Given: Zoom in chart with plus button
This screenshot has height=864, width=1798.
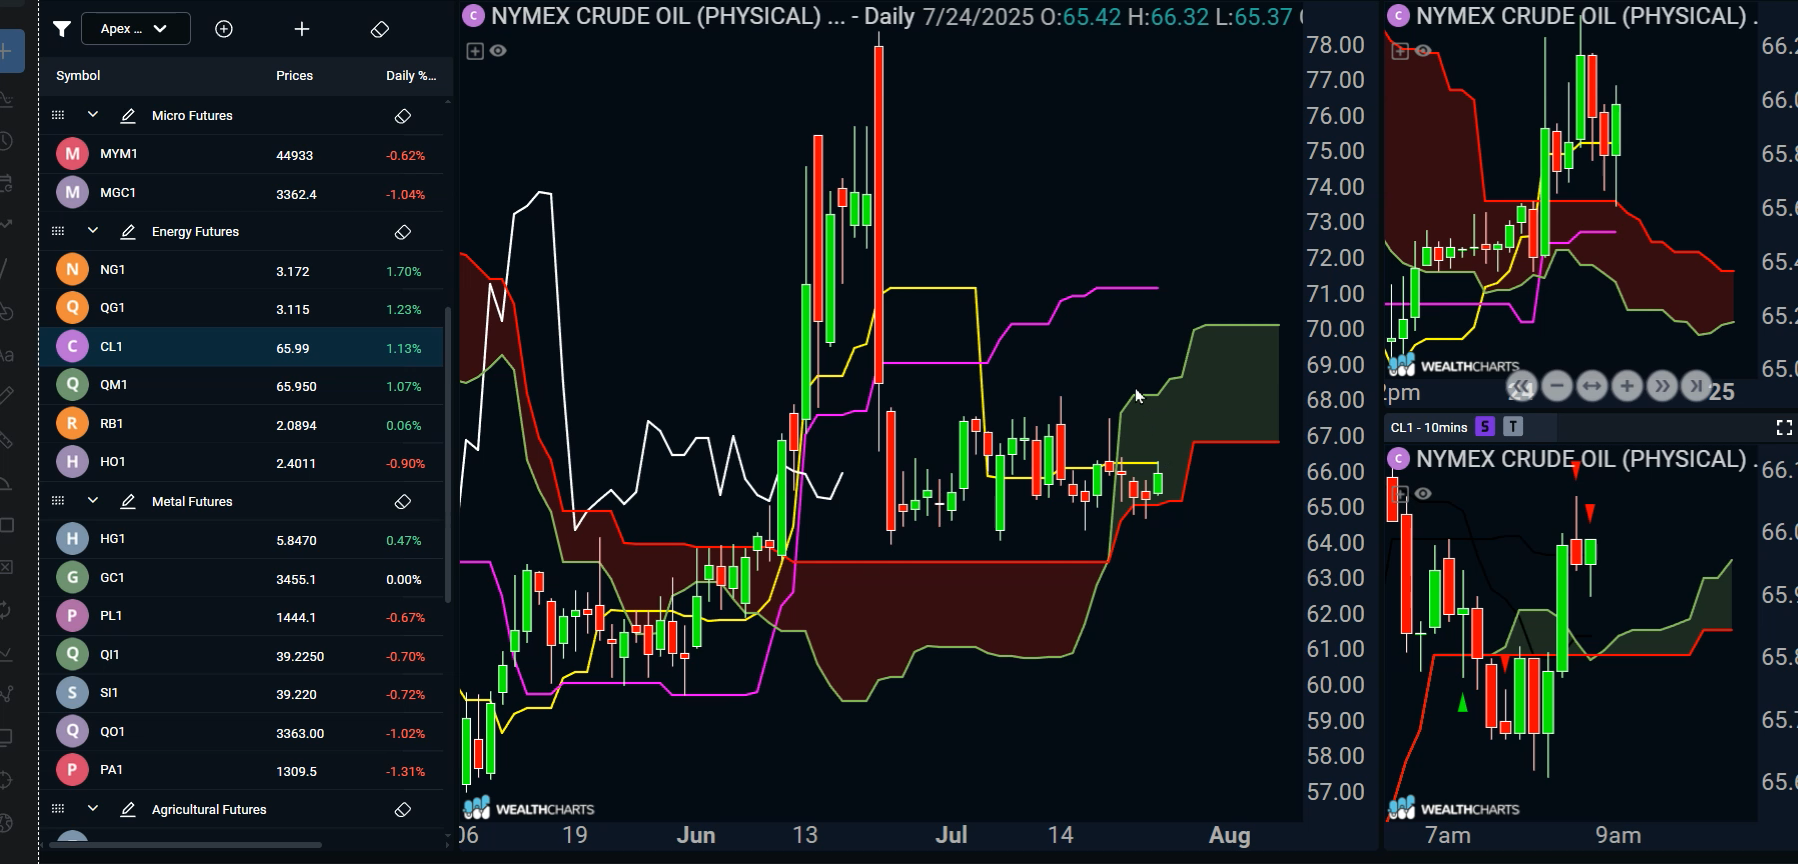Looking at the screenshot, I should [x=1627, y=386].
